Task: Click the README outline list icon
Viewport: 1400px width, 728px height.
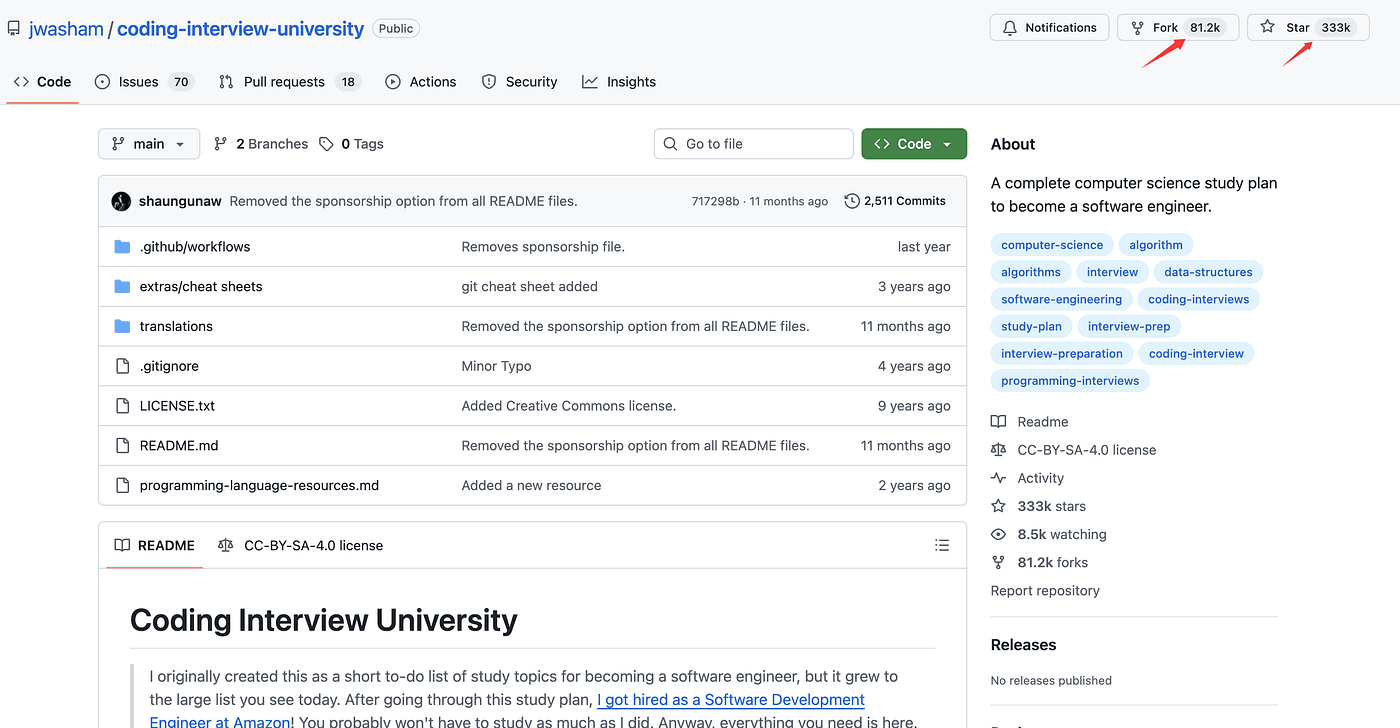Action: click(x=941, y=545)
